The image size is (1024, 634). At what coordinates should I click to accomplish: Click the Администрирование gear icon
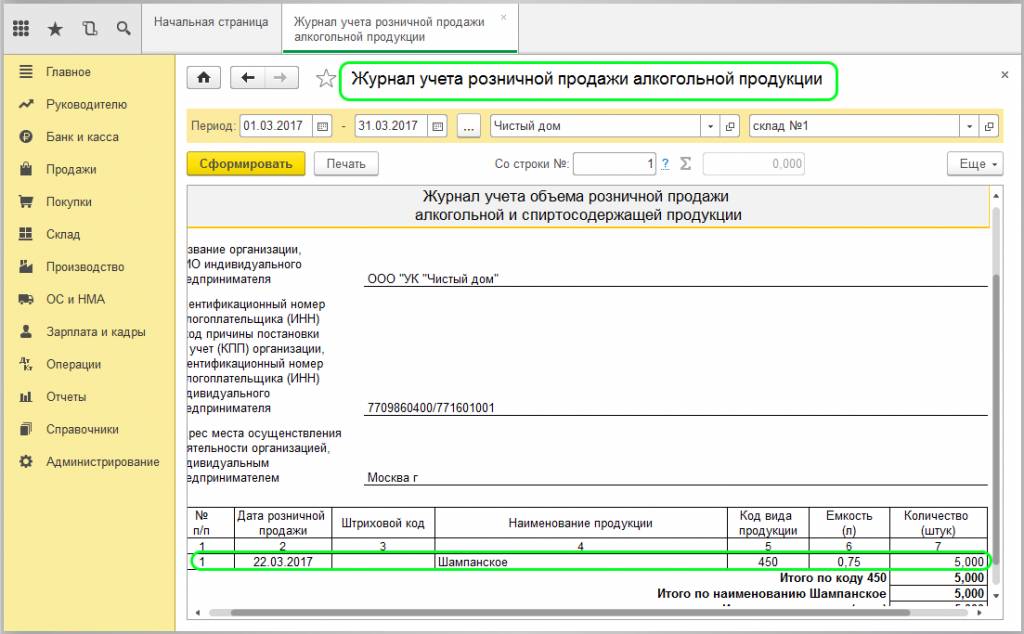click(26, 462)
